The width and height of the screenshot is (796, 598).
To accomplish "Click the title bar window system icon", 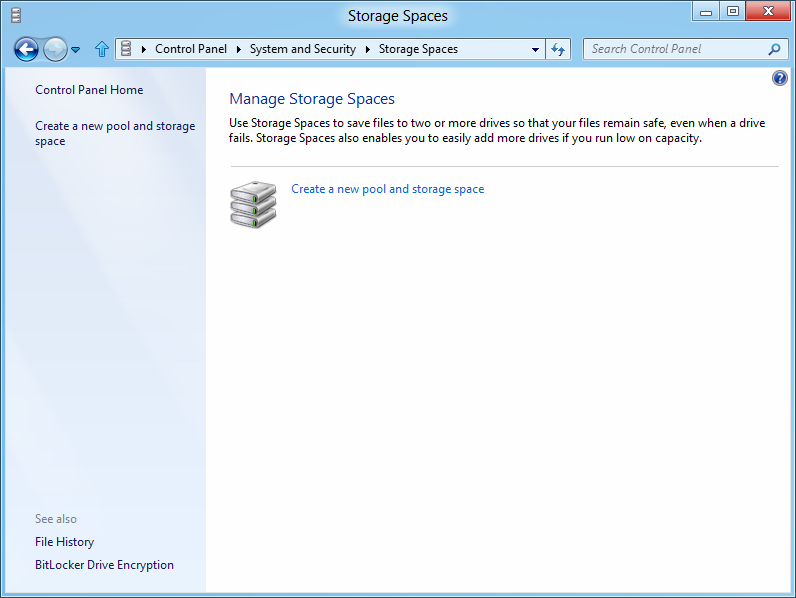I will tap(16, 15).
